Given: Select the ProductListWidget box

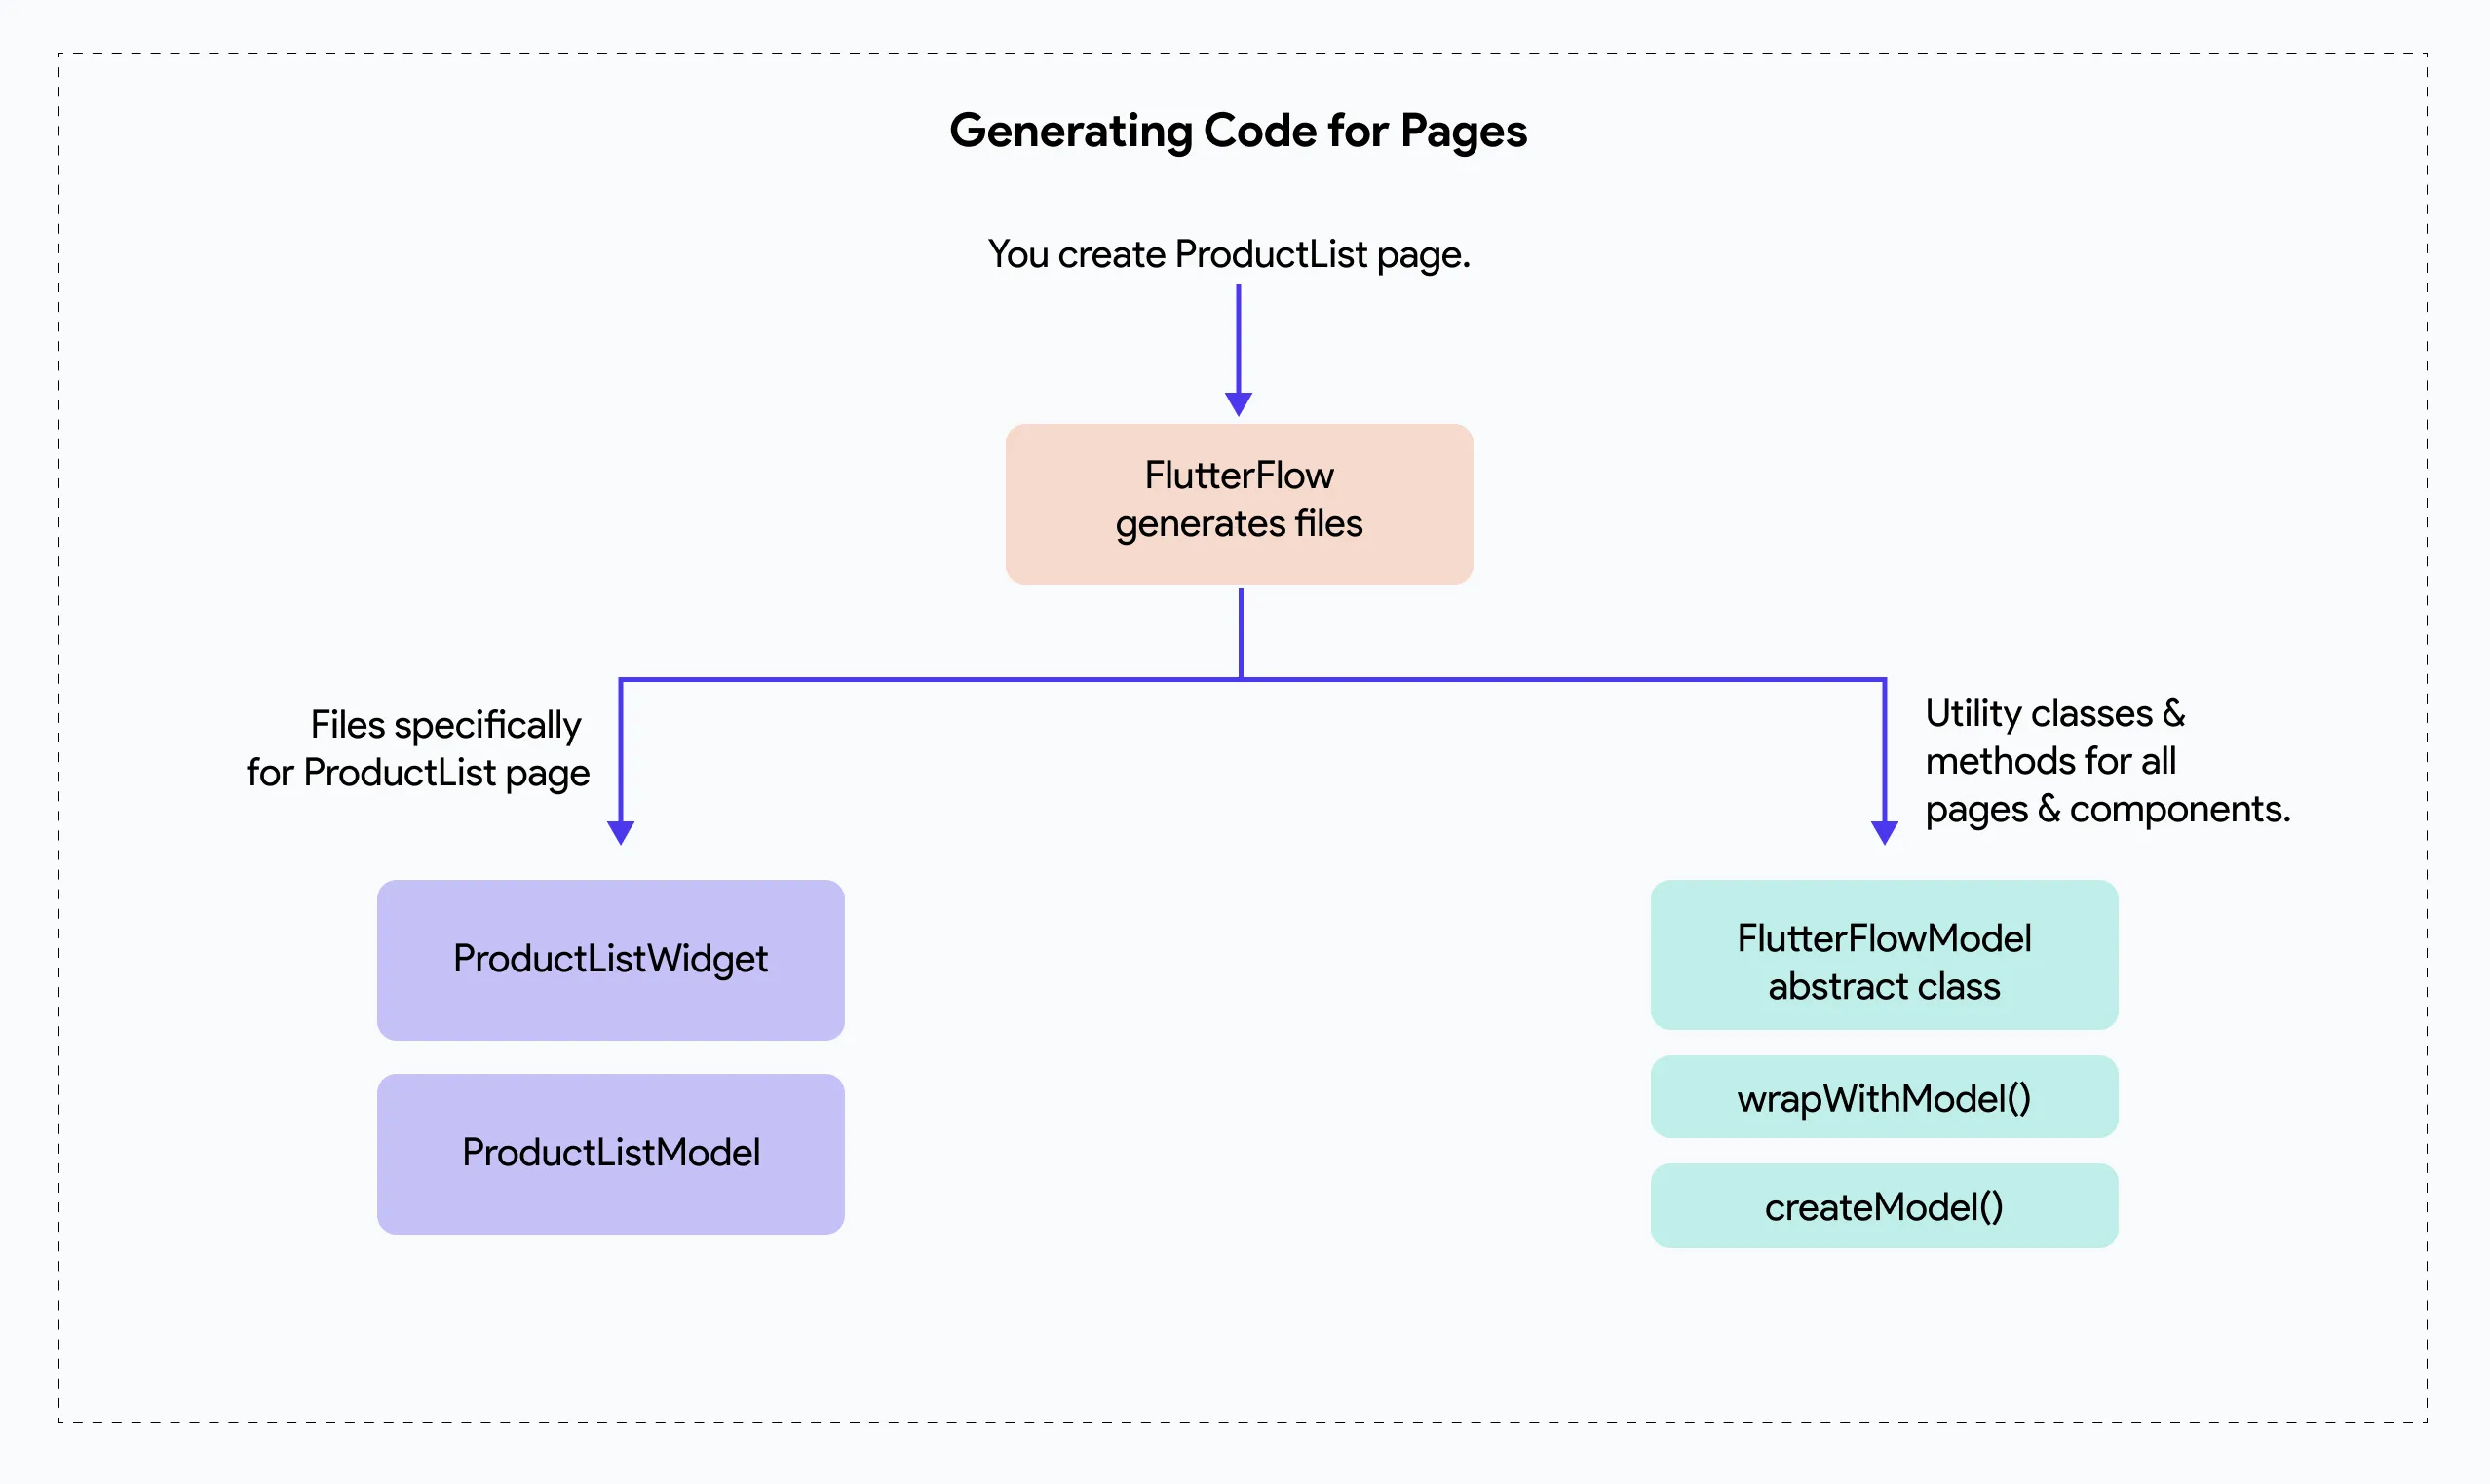Looking at the screenshot, I should 611,960.
